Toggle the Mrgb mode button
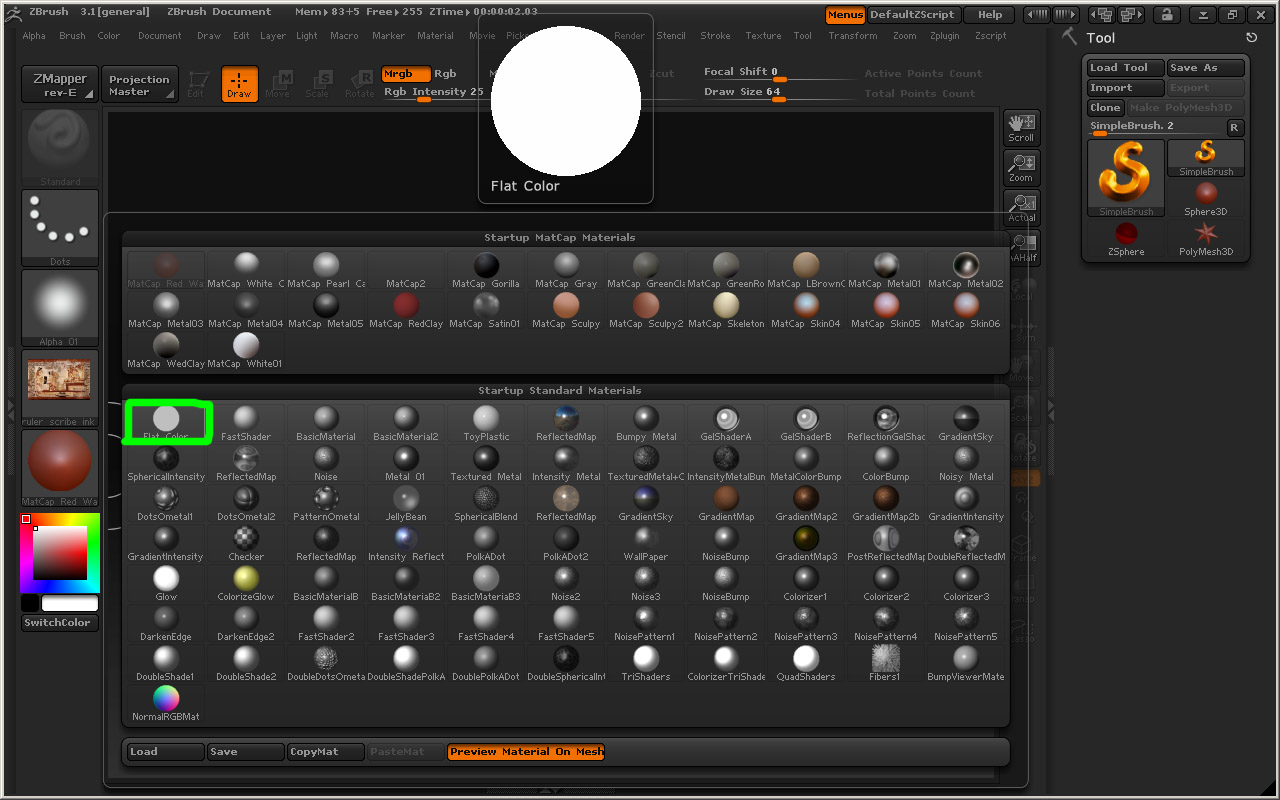The height and width of the screenshot is (800, 1280). 406,74
